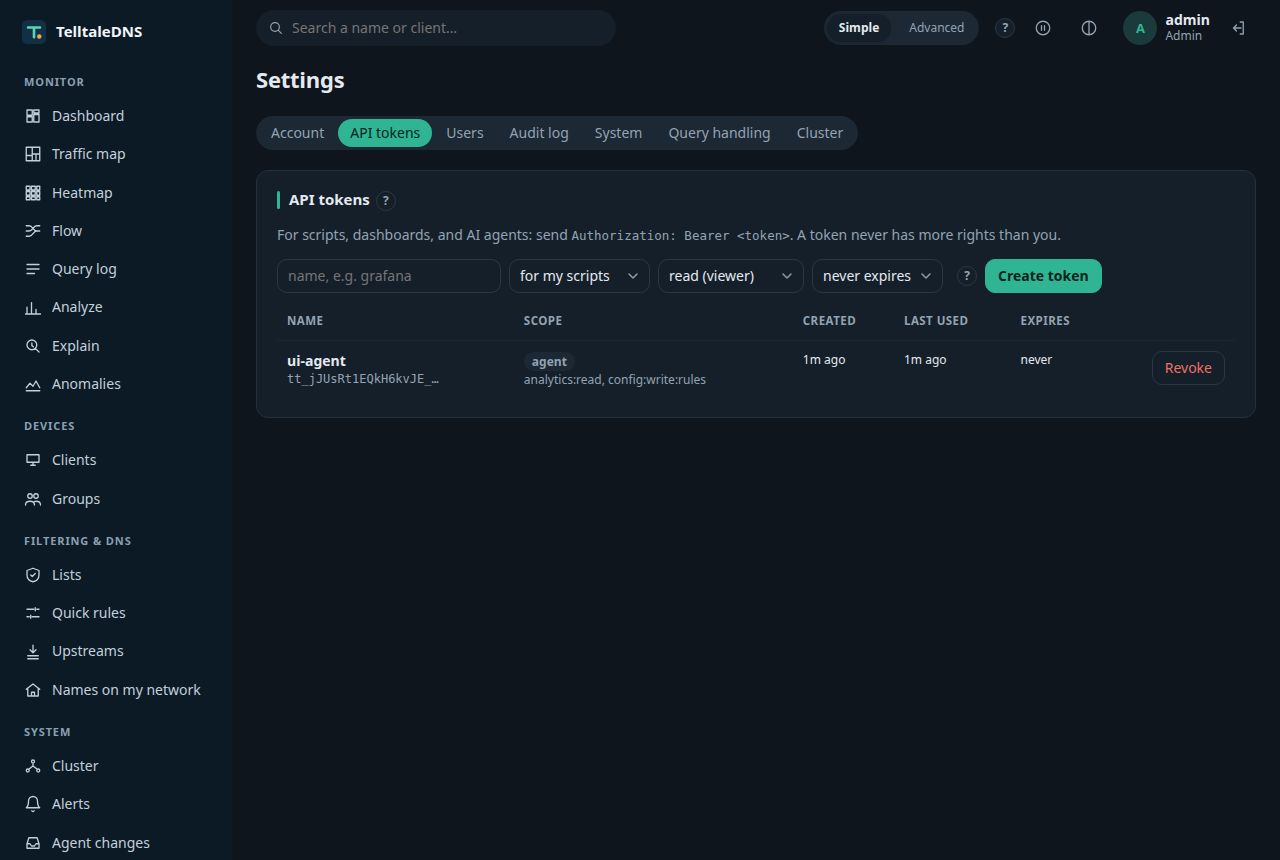This screenshot has width=1280, height=860.
Task: Click the top bar help question icon
Action: (1005, 28)
